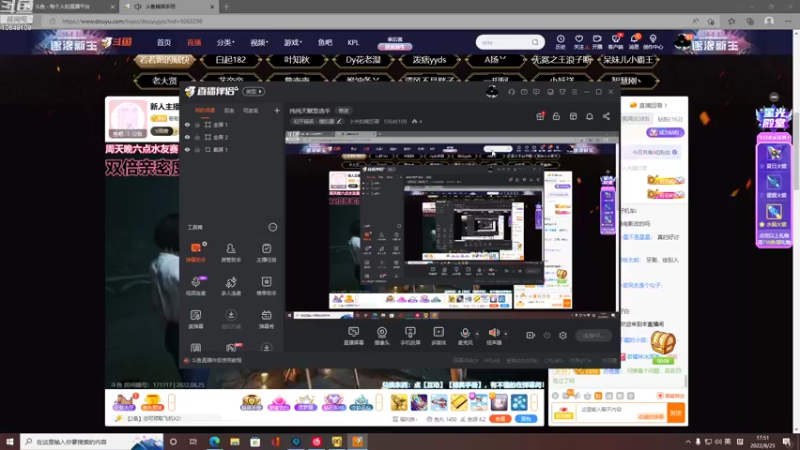Open a new browser tab
The width and height of the screenshot is (800, 450).
[x=226, y=7]
